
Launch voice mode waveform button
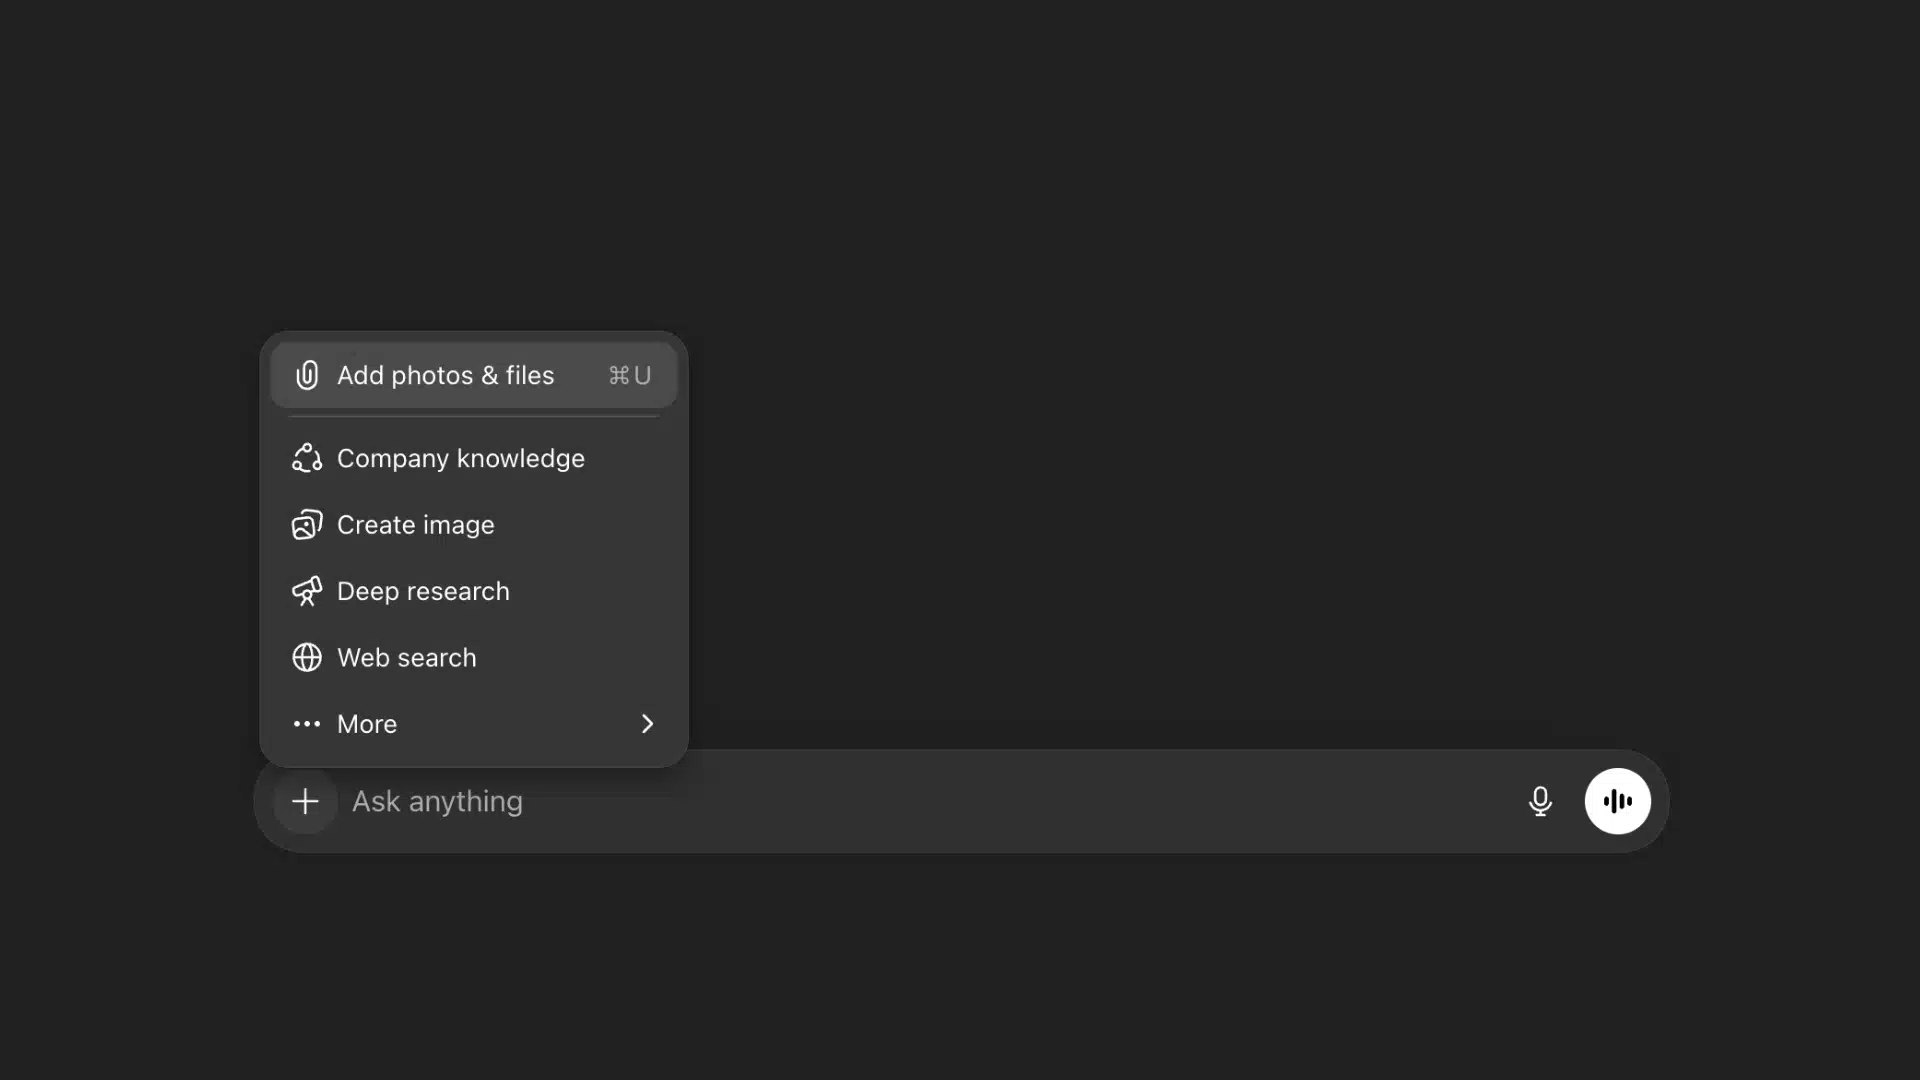(1617, 801)
